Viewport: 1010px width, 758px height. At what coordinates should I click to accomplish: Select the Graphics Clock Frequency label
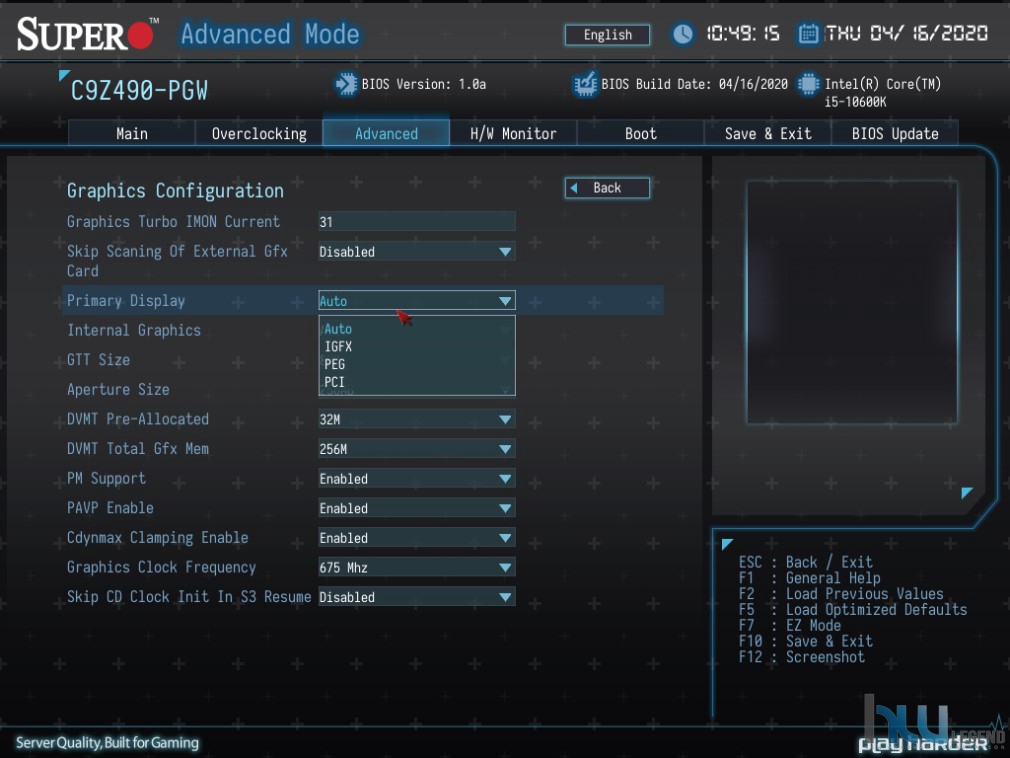click(162, 567)
